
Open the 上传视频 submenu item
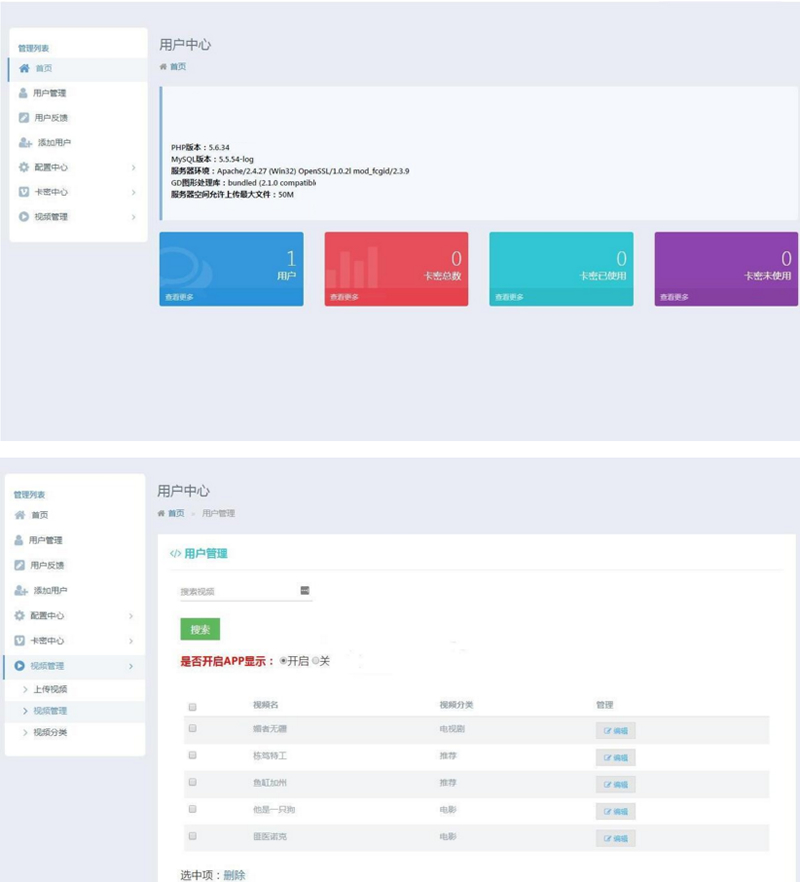click(50, 689)
